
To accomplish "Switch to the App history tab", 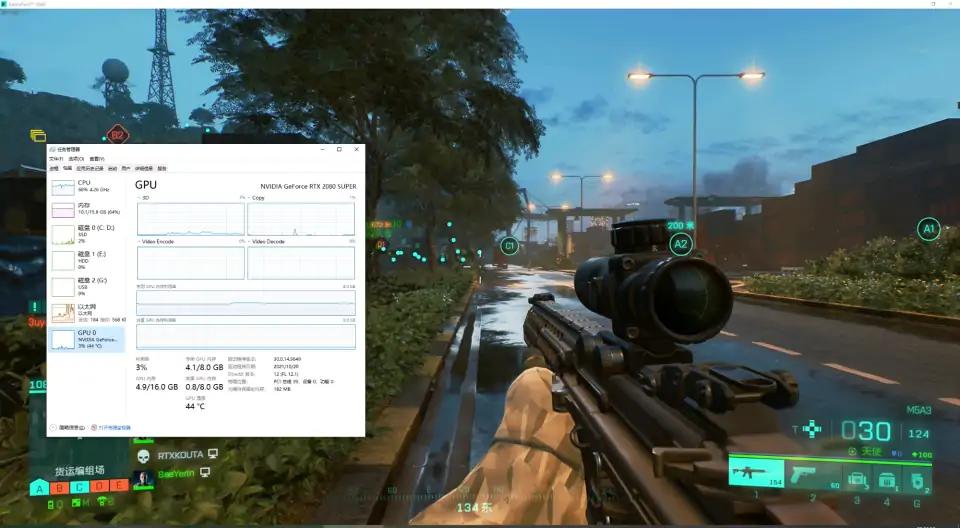I will 89,168.
